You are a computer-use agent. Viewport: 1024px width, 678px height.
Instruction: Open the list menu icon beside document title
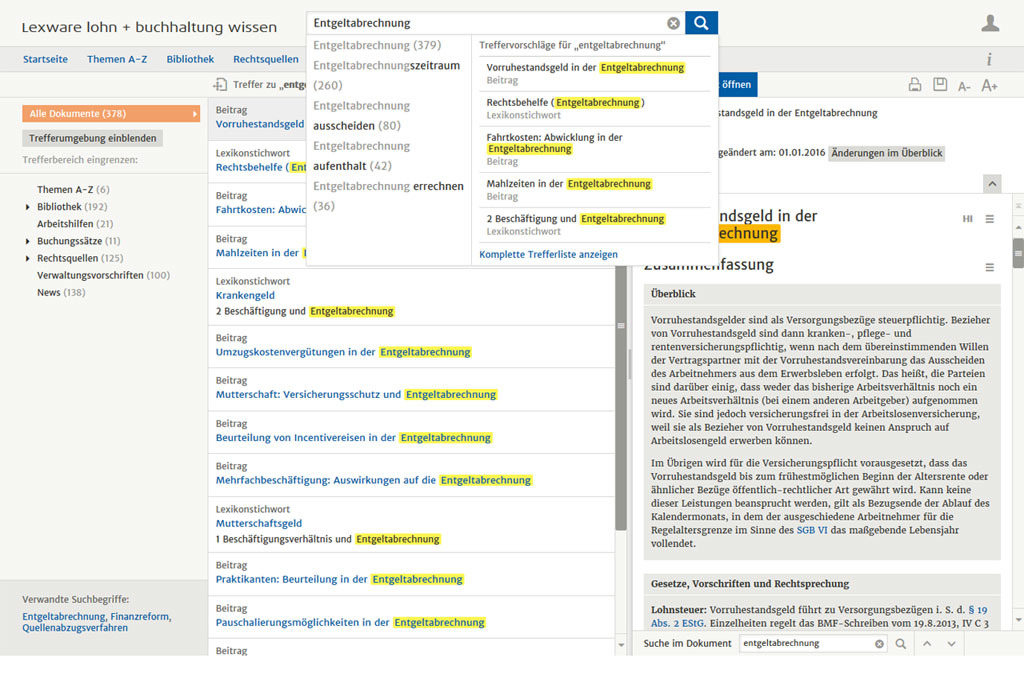[x=990, y=219]
